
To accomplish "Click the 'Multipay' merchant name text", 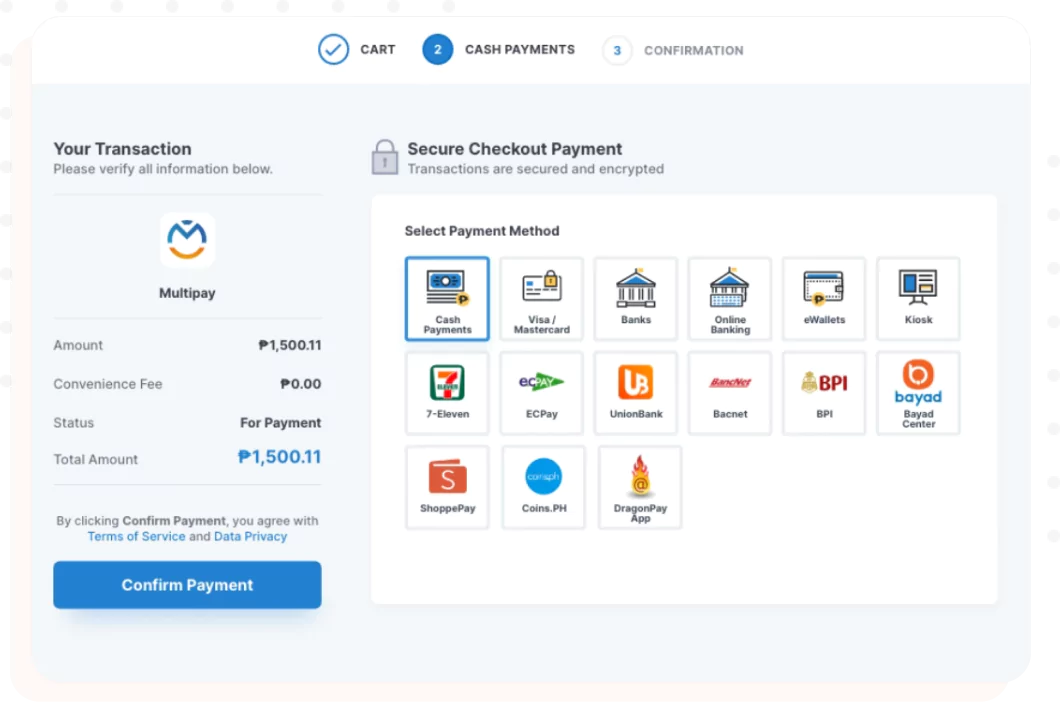I will pyautogui.click(x=187, y=293).
